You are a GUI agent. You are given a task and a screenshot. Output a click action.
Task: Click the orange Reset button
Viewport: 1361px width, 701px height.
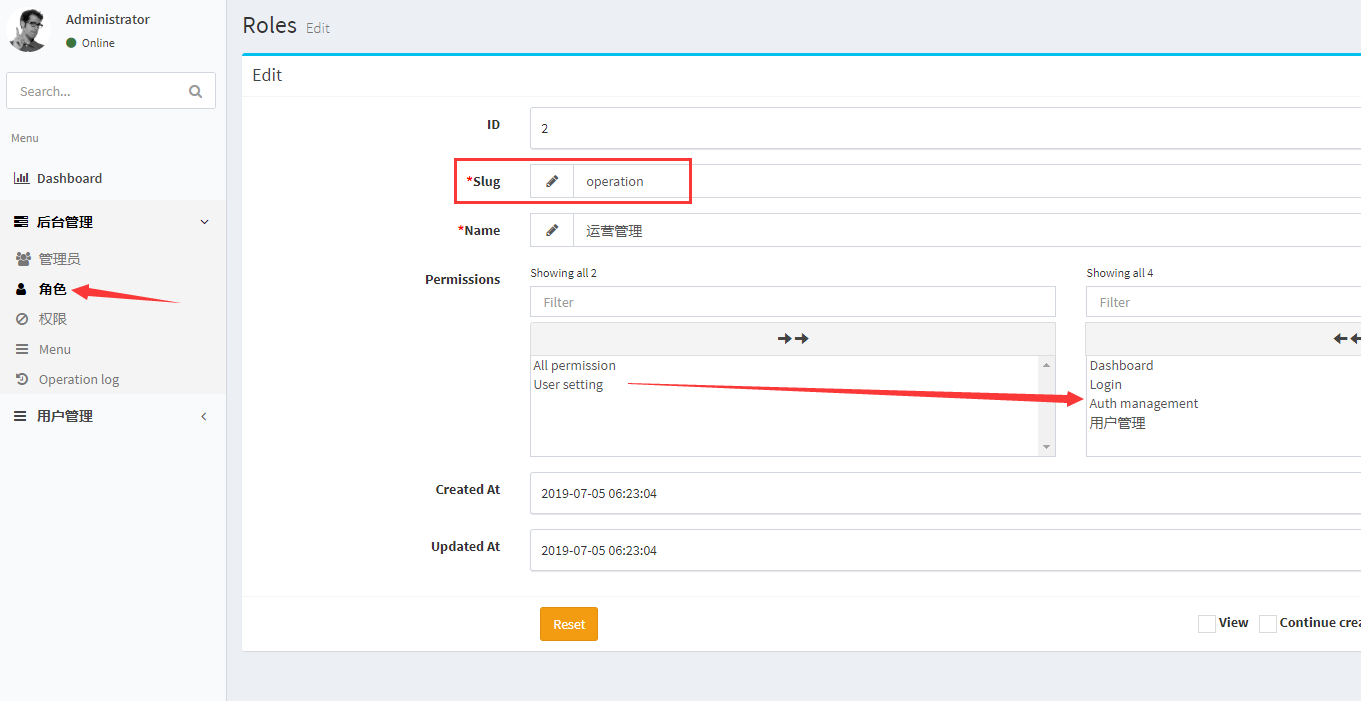click(x=569, y=624)
